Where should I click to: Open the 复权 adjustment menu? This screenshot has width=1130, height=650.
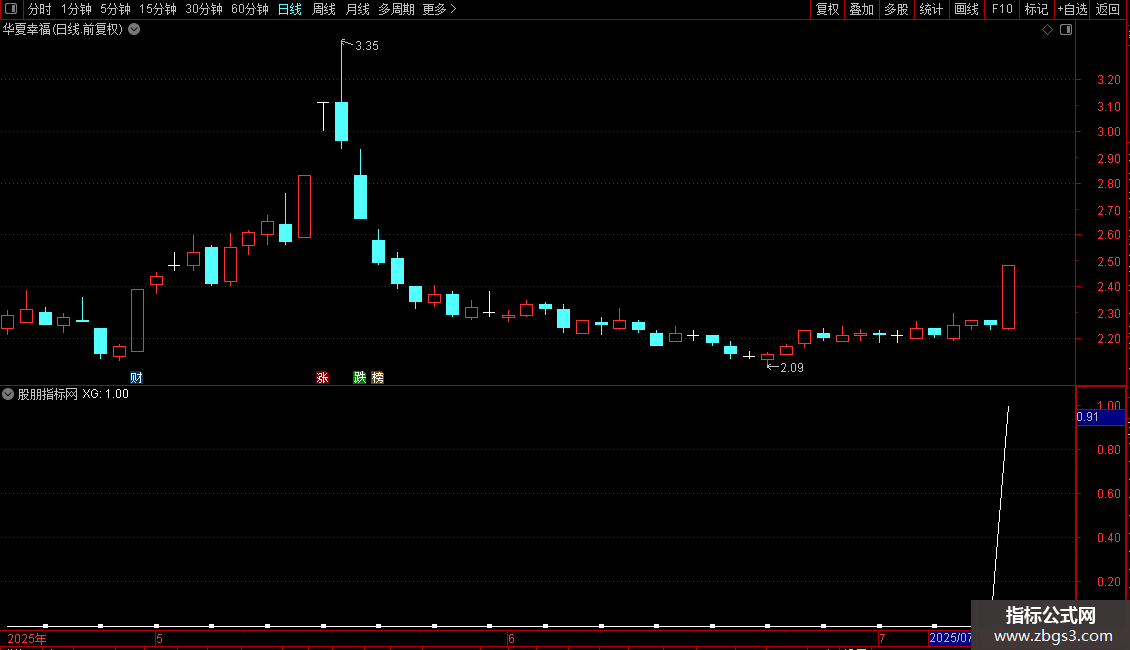point(827,9)
